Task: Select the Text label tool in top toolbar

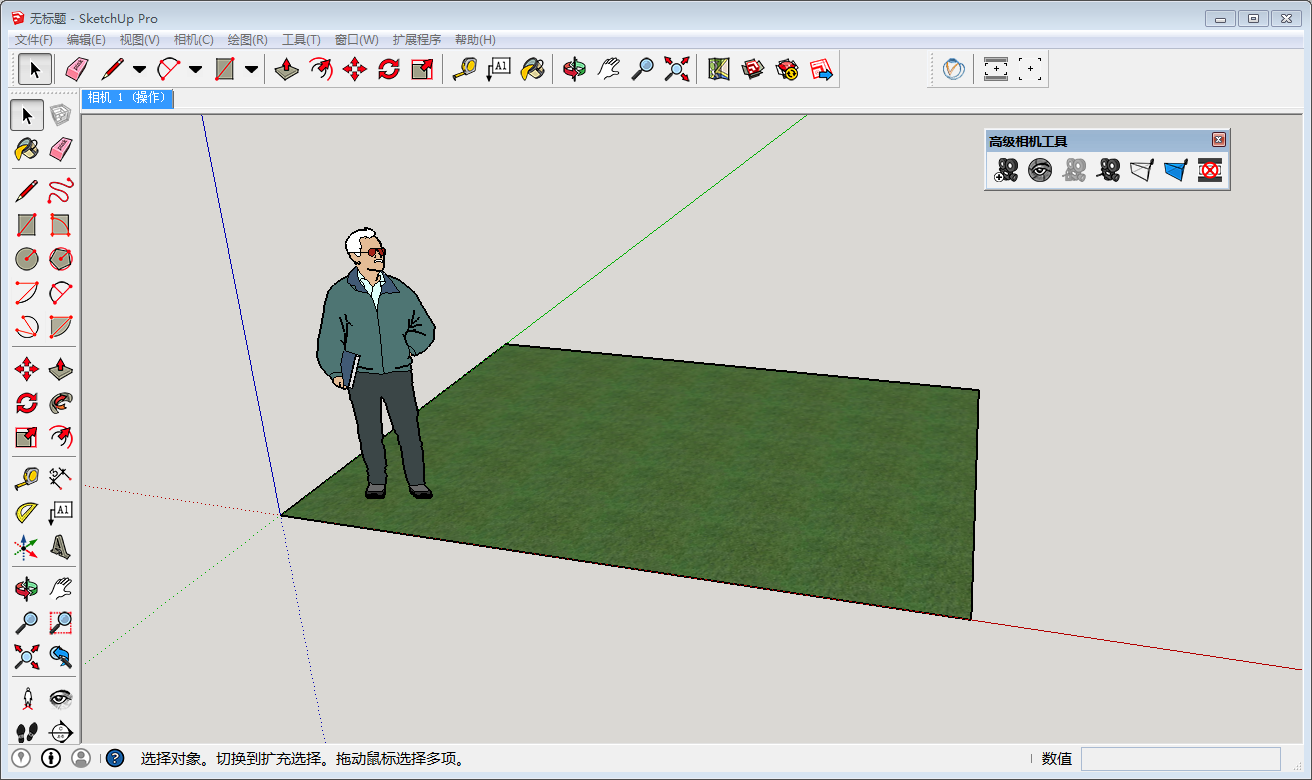Action: click(x=498, y=69)
